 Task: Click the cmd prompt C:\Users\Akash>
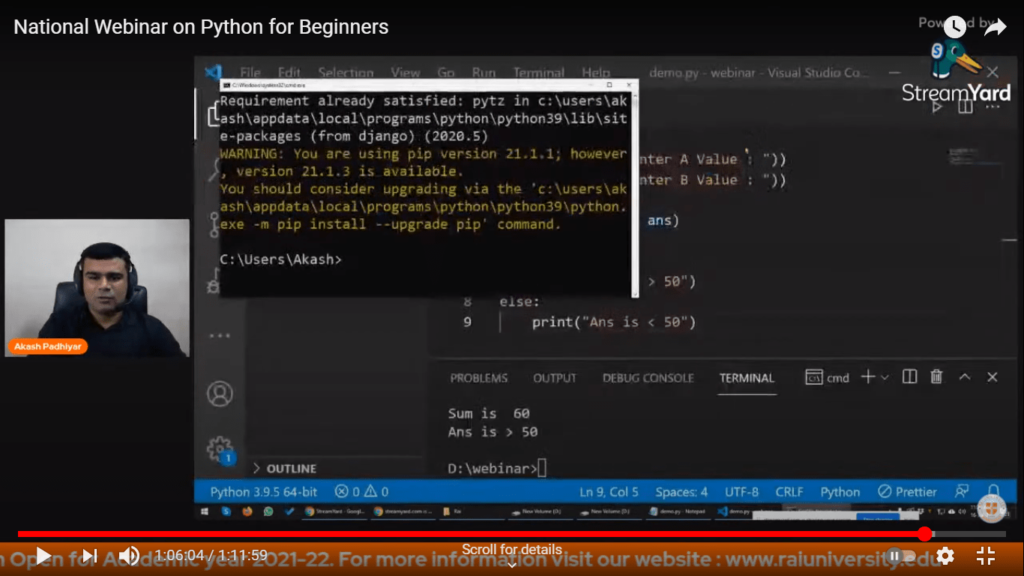point(280,259)
